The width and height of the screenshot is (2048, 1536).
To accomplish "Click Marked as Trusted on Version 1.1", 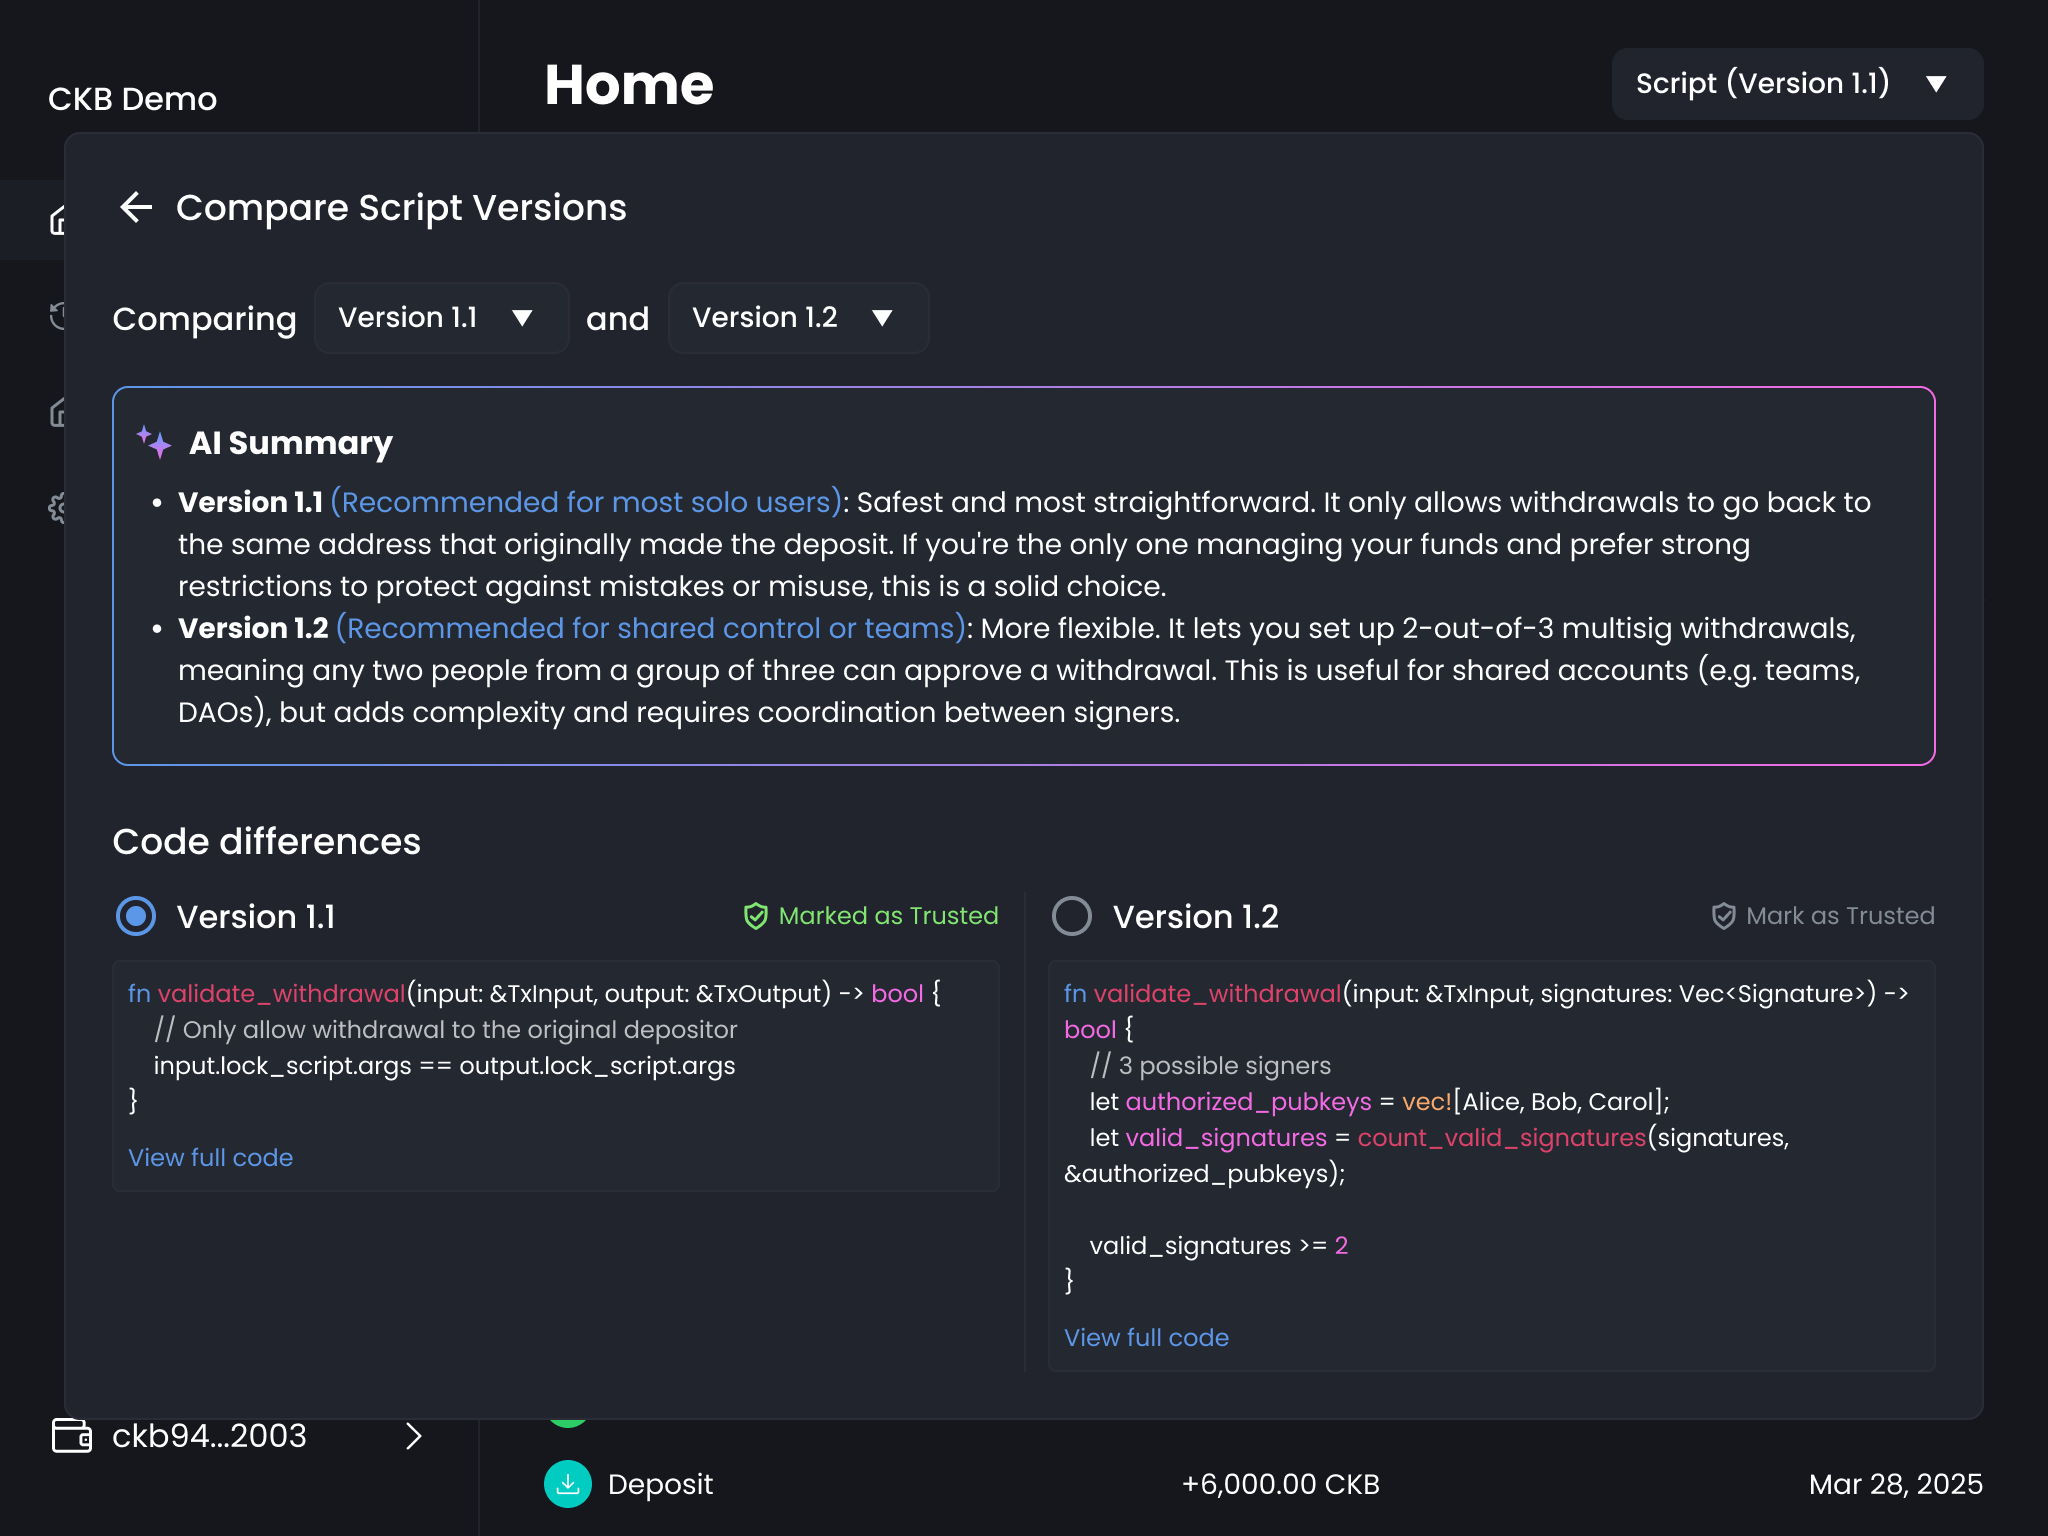I will click(x=870, y=916).
